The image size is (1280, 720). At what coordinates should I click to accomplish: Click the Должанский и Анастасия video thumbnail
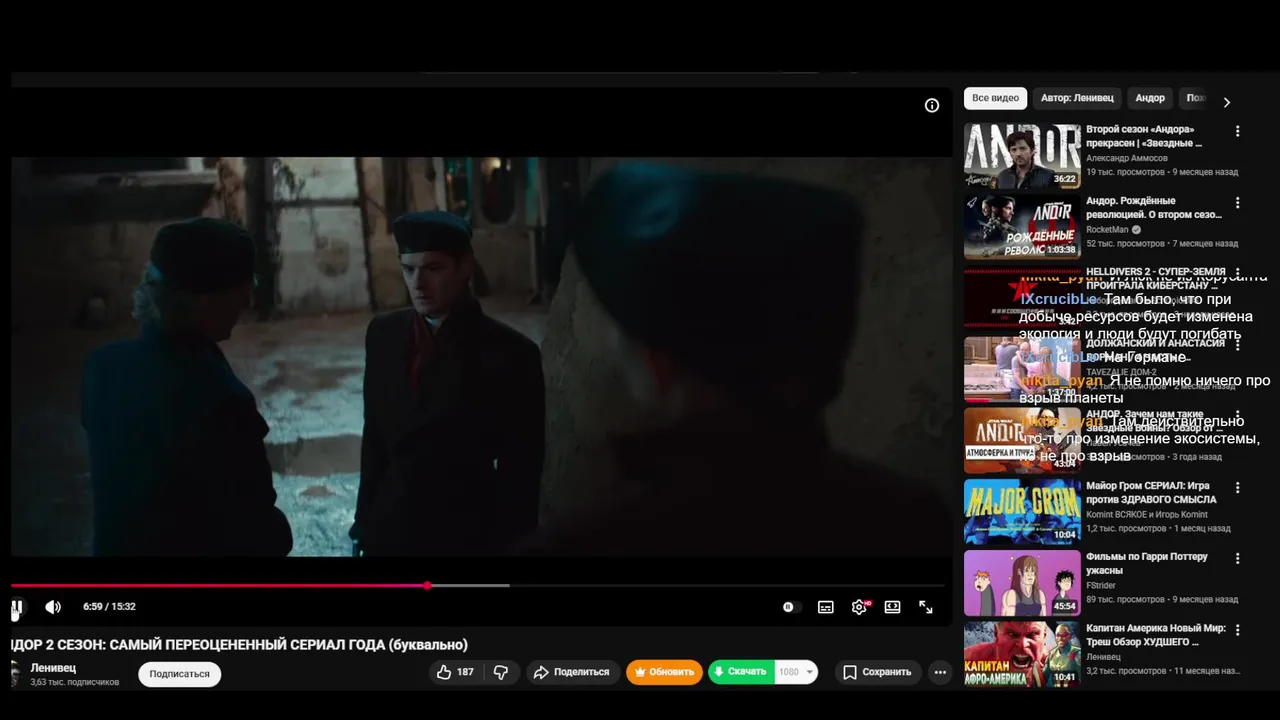pyautogui.click(x=1022, y=369)
